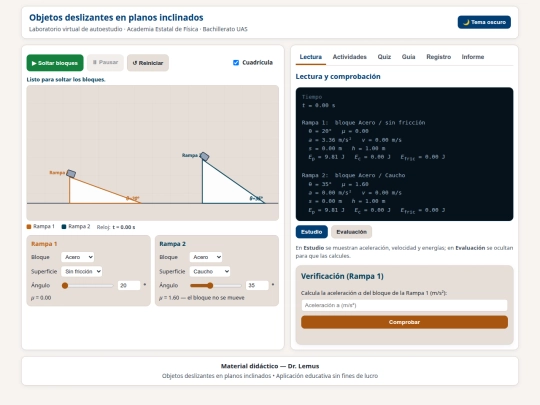This screenshot has height=405, width=540.
Task: Click the page title Objetos deslizantes en planos inclinados
Action: [116, 18]
